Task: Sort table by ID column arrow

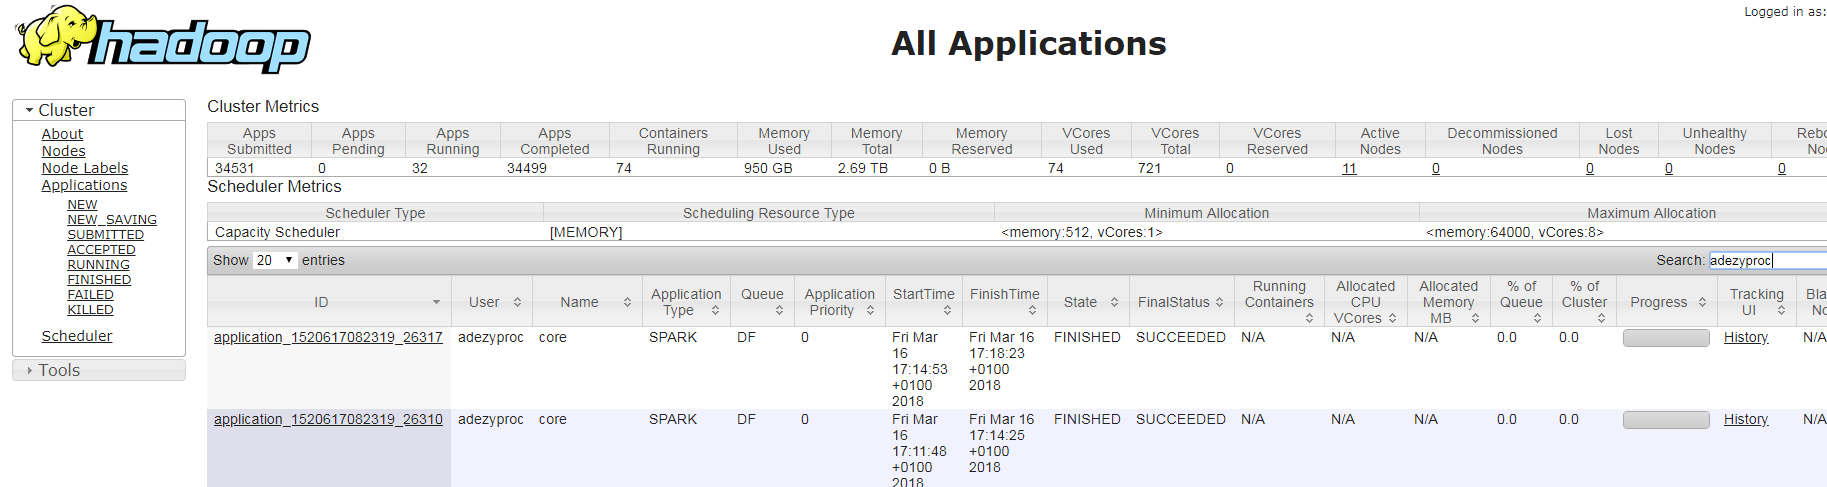Action: click(436, 302)
